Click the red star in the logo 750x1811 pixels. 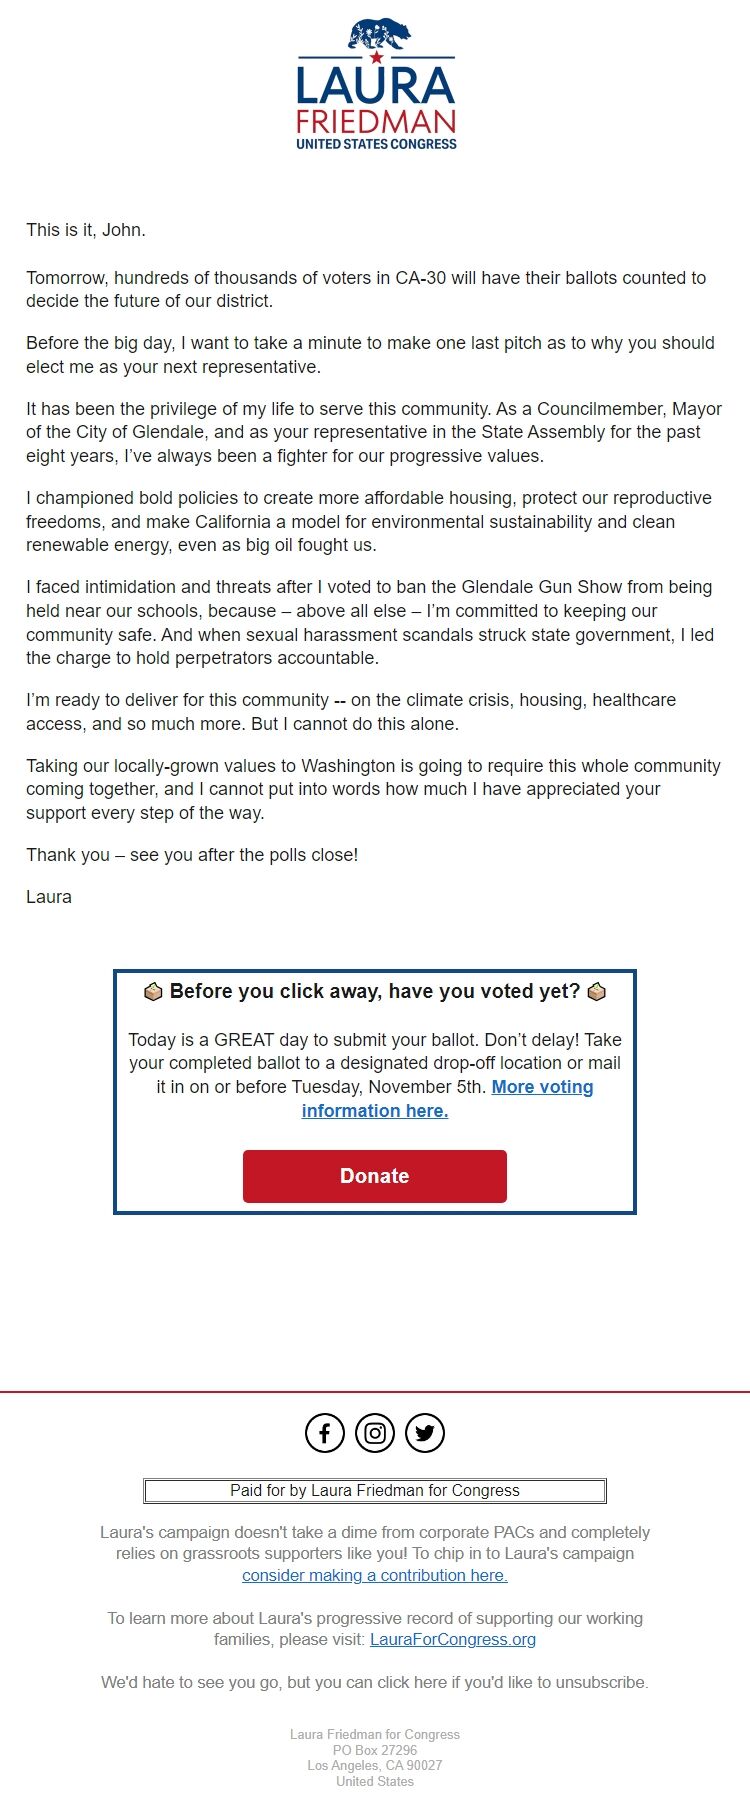(x=375, y=58)
